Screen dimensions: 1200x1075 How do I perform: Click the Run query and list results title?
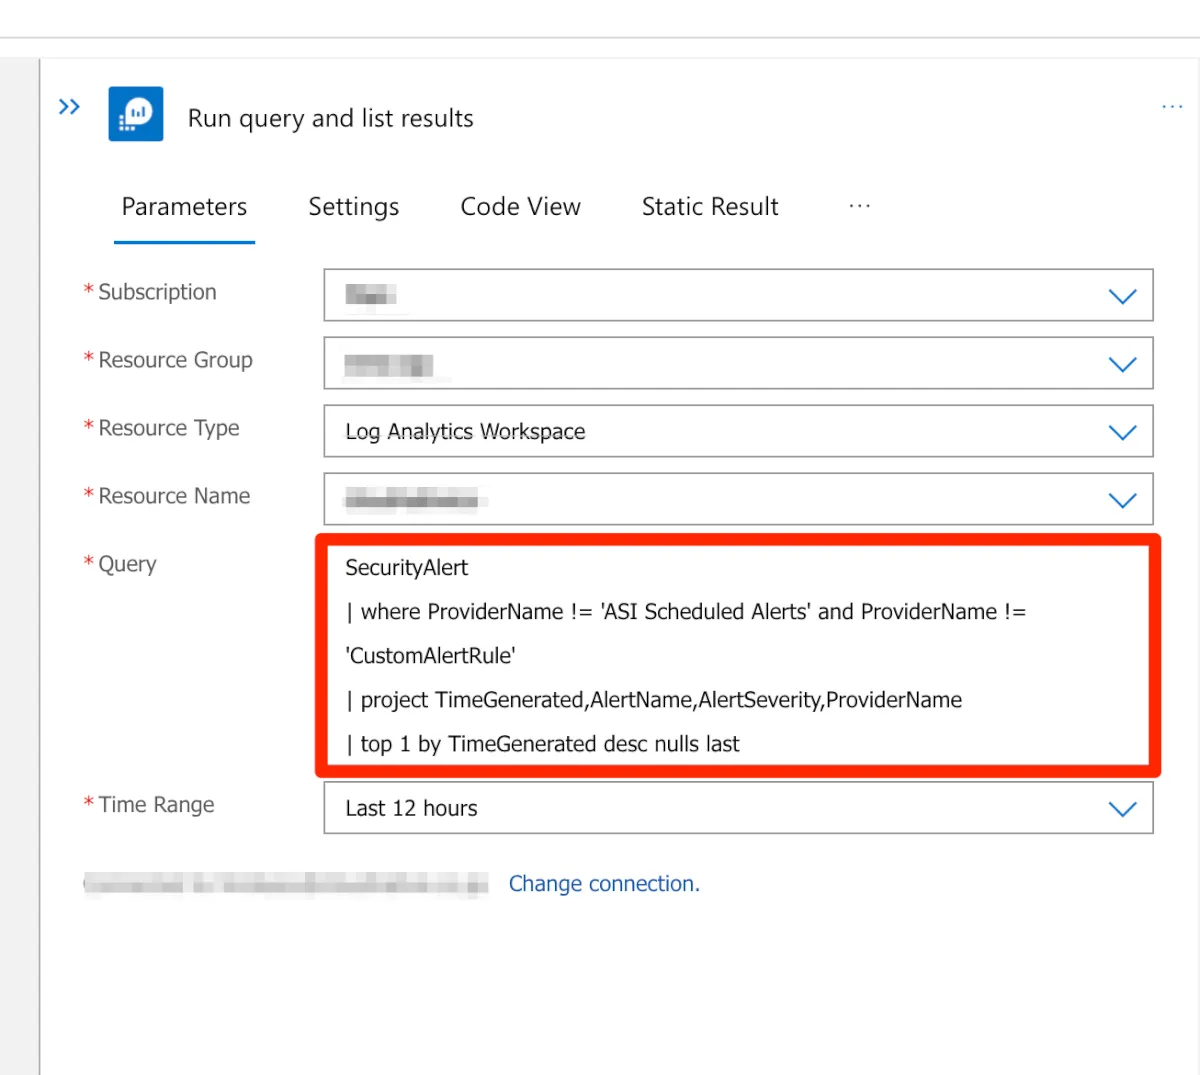tap(331, 119)
